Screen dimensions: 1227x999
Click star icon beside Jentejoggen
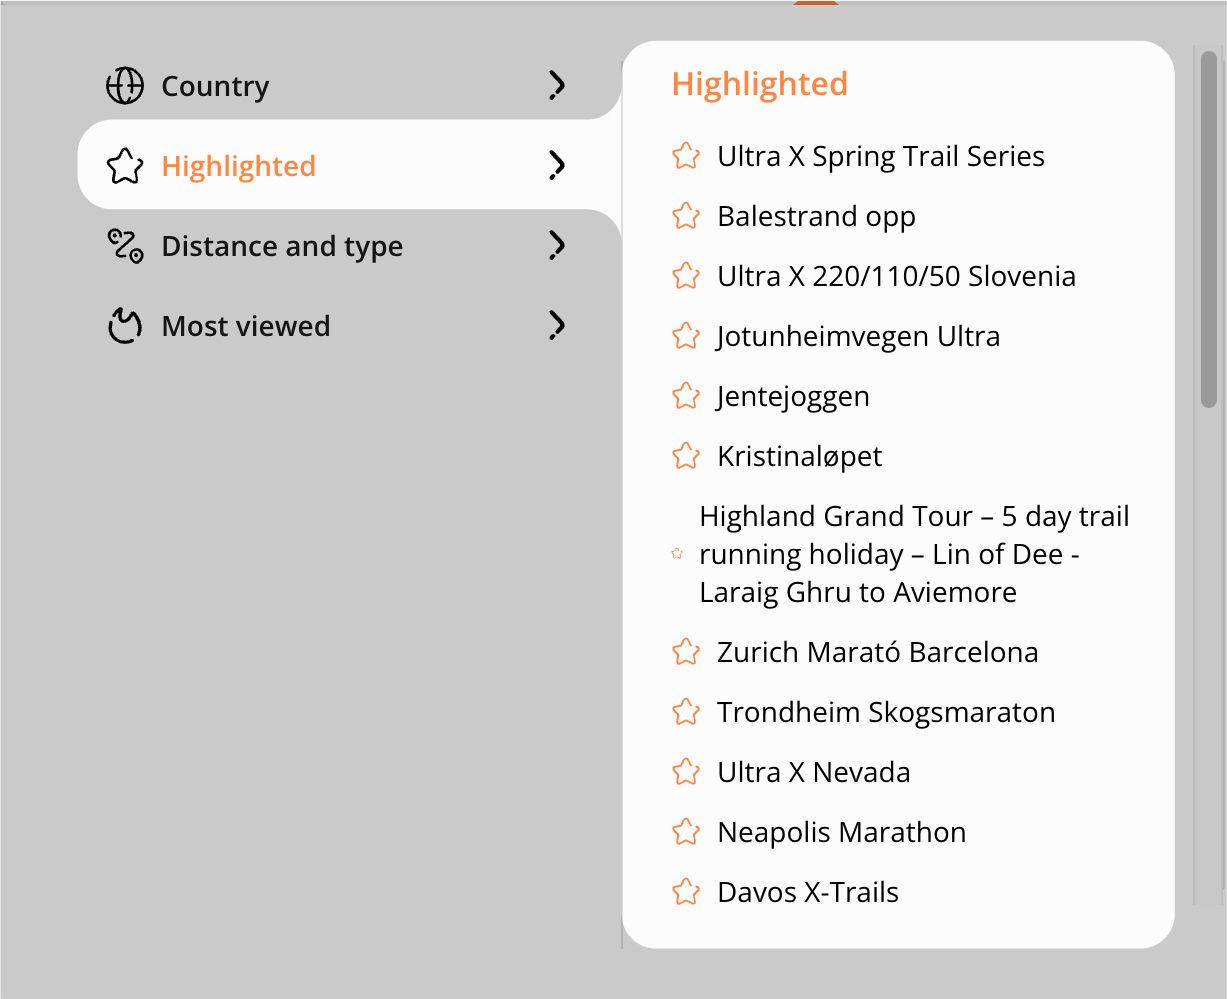pos(686,396)
